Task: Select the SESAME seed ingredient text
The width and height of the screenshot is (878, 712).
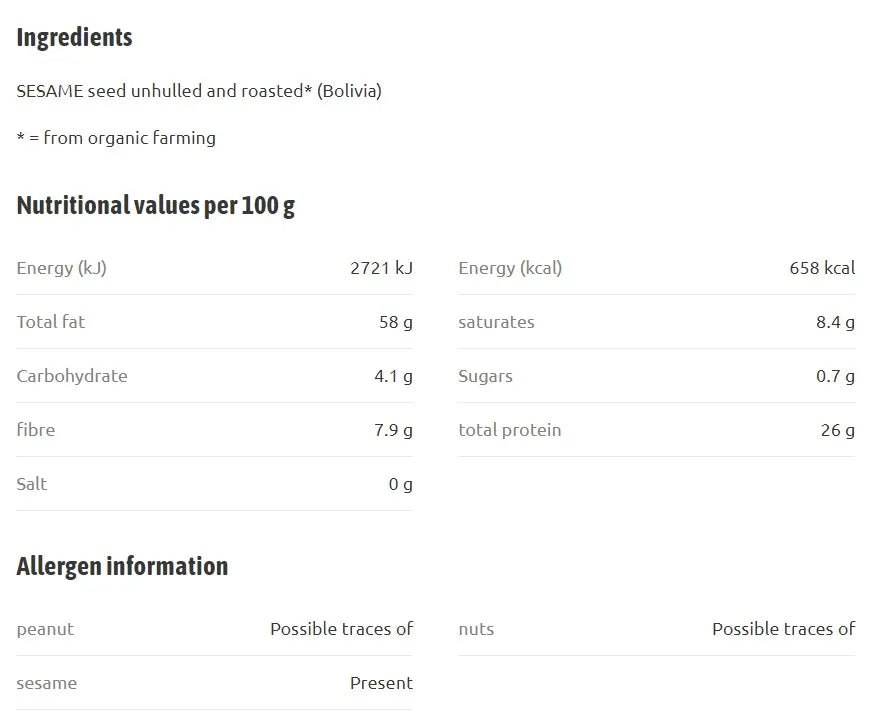Action: [199, 91]
